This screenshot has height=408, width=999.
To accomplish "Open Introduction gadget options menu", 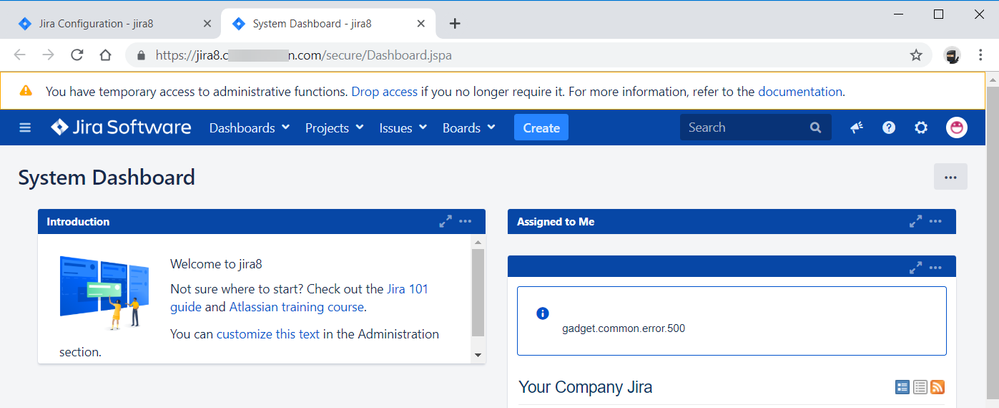I will [x=466, y=221].
